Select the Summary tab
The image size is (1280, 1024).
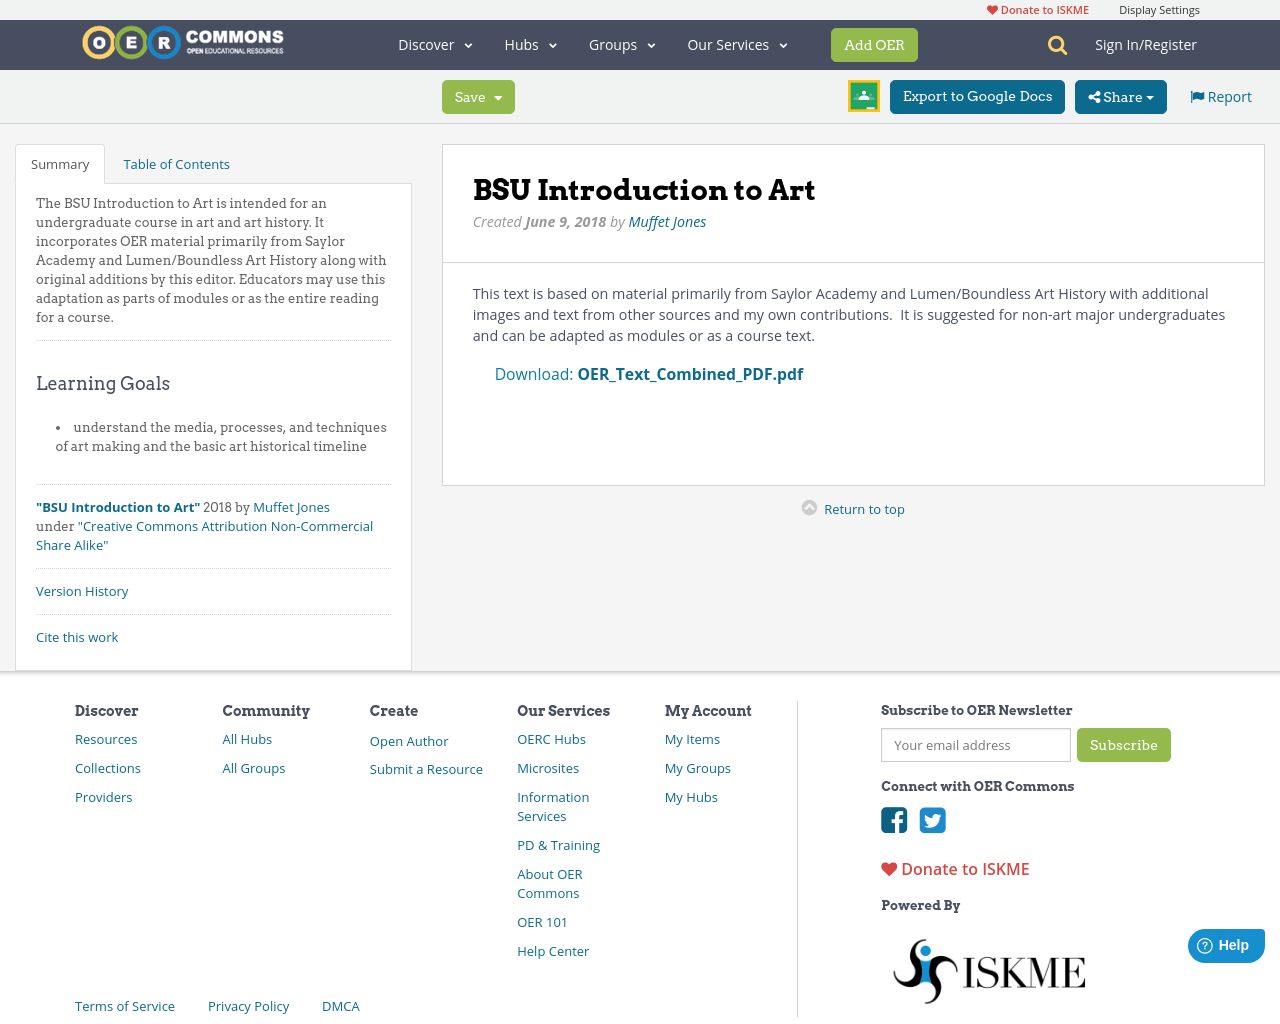(60, 162)
